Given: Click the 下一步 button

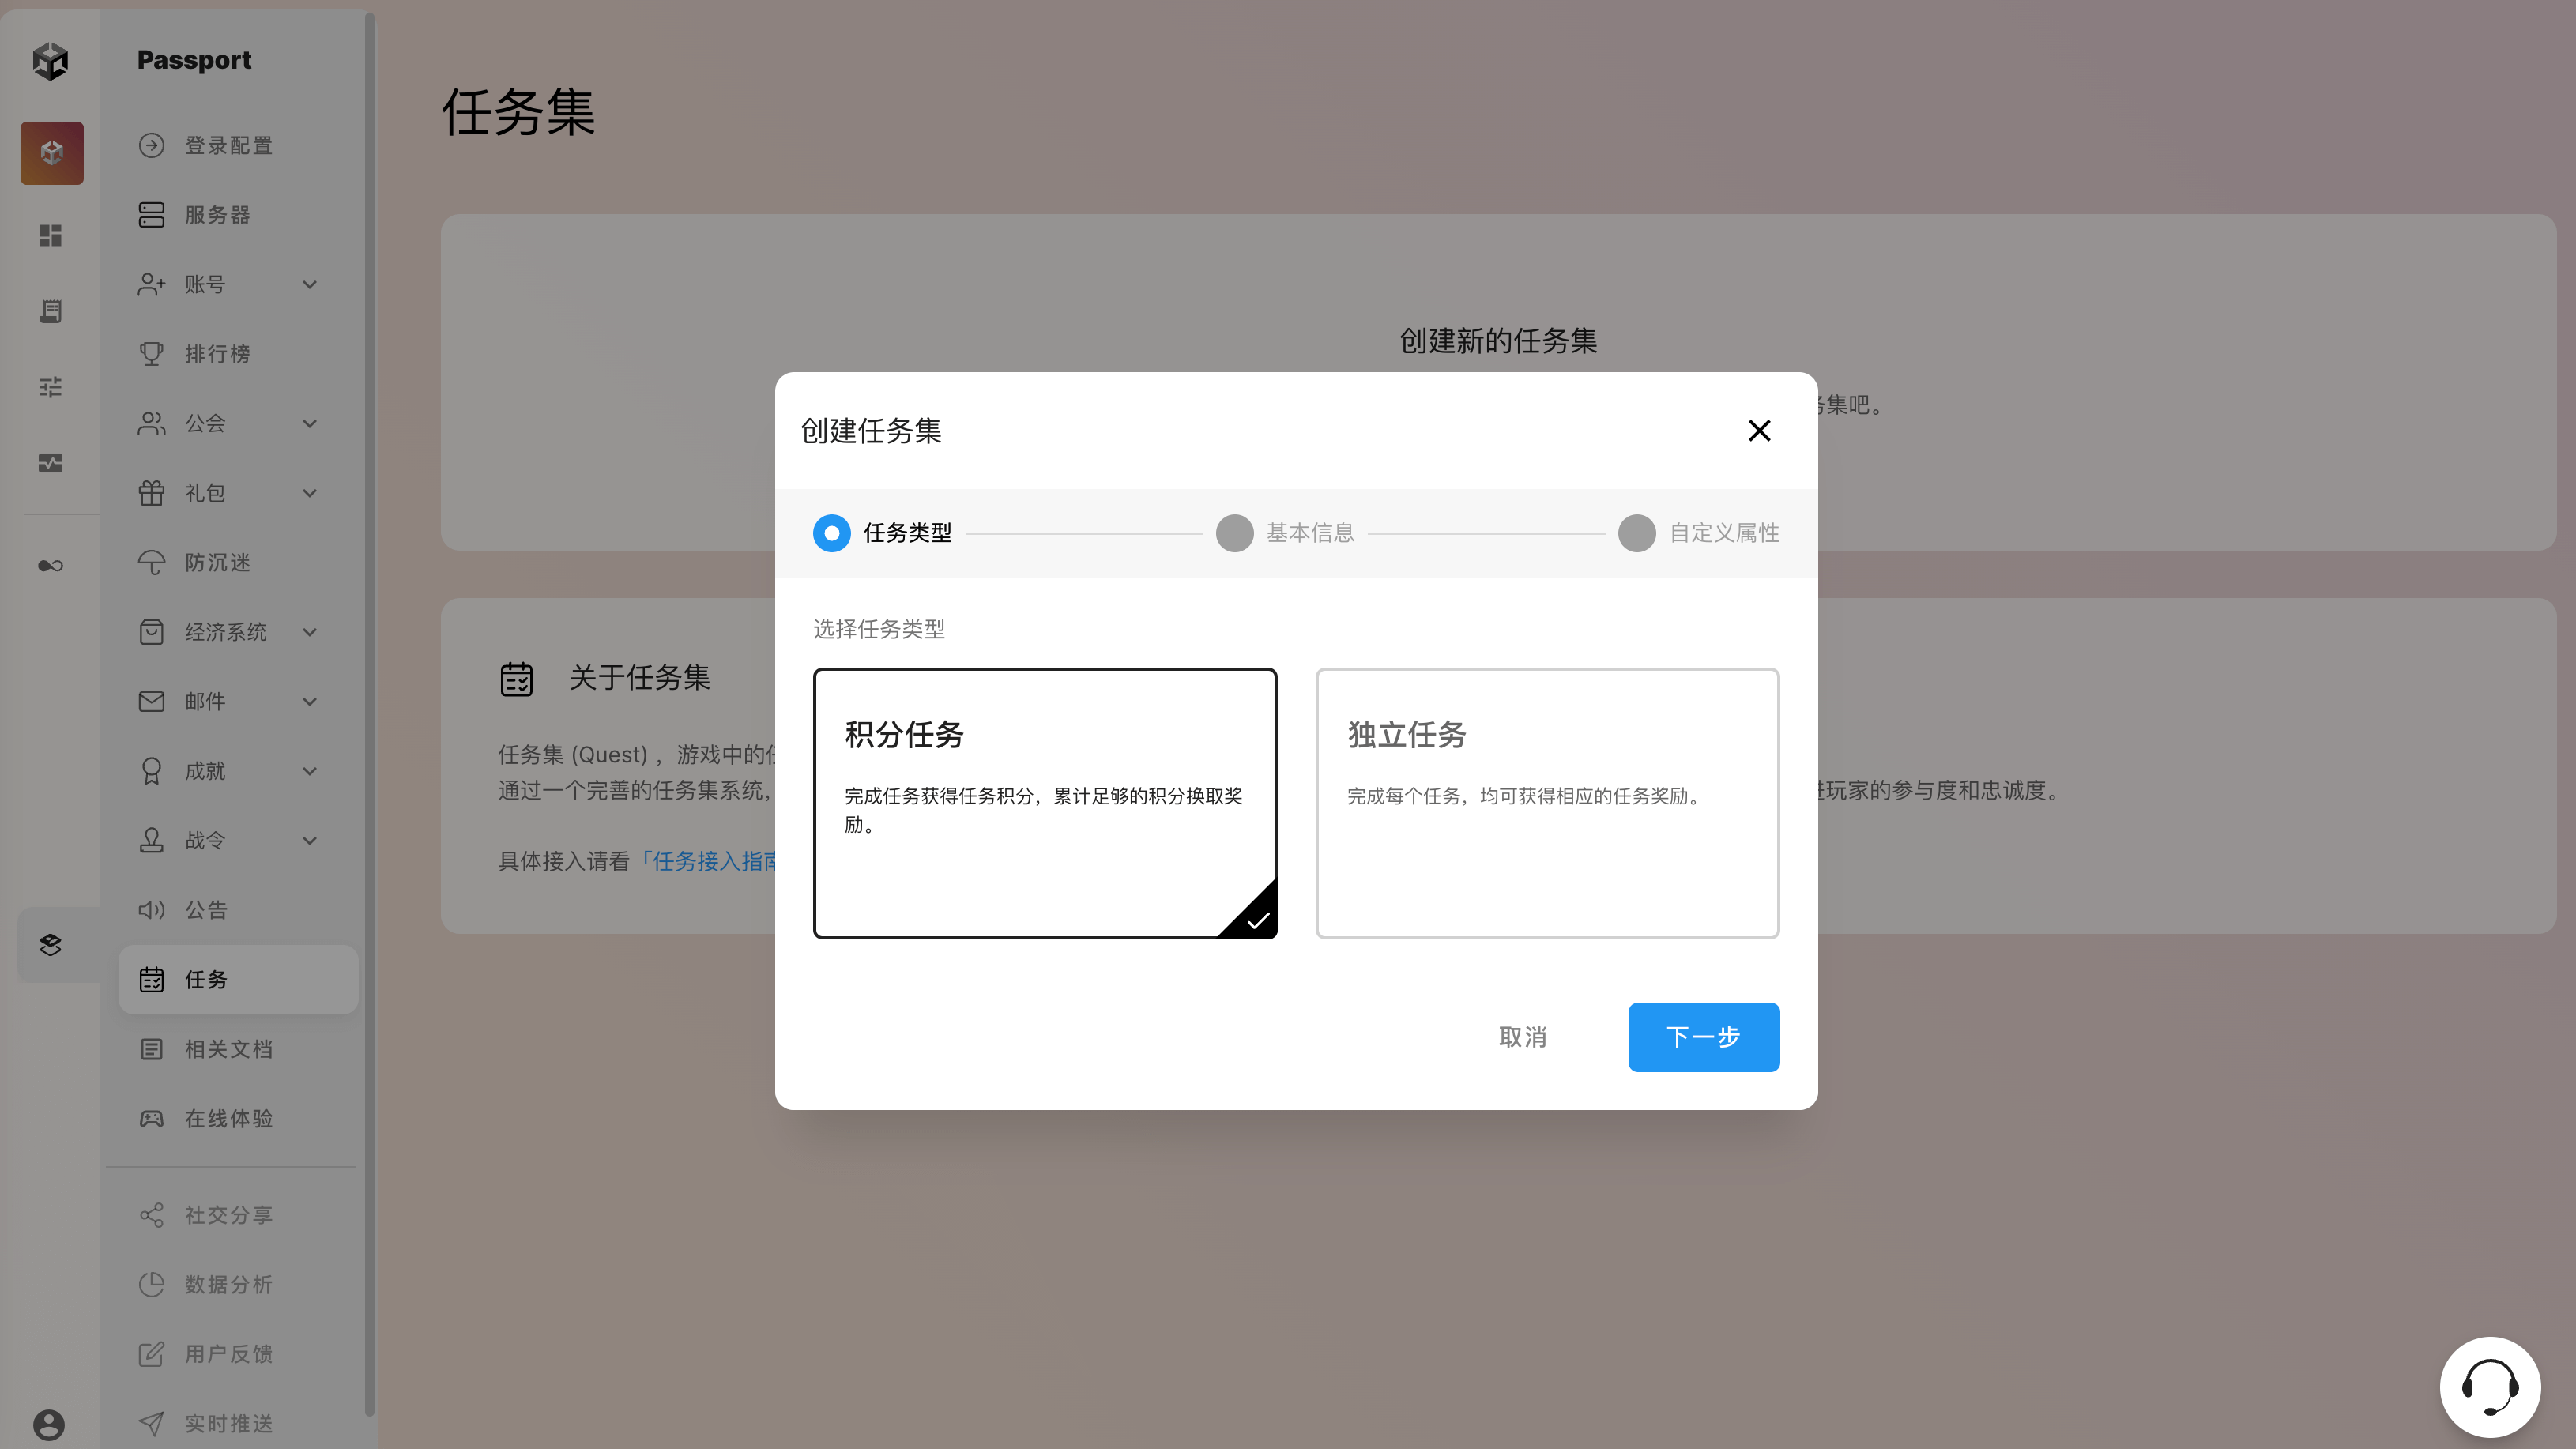Looking at the screenshot, I should tap(1703, 1037).
